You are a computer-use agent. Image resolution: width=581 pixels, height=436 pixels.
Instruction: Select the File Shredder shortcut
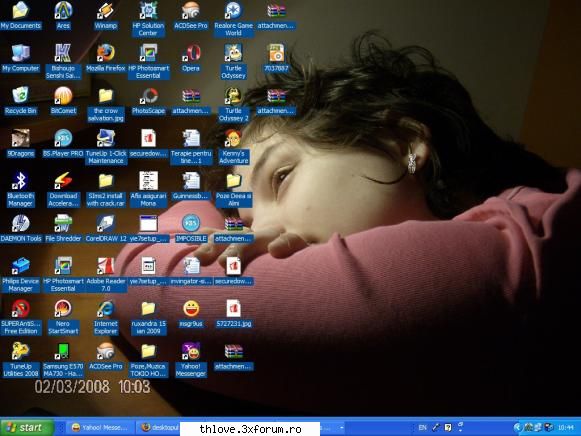[63, 229]
